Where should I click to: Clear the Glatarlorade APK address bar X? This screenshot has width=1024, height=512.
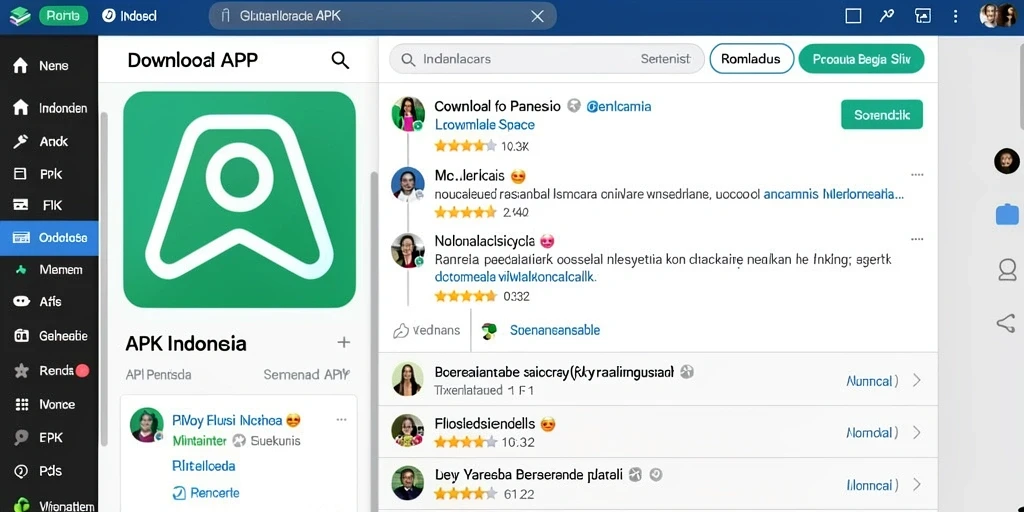click(537, 16)
